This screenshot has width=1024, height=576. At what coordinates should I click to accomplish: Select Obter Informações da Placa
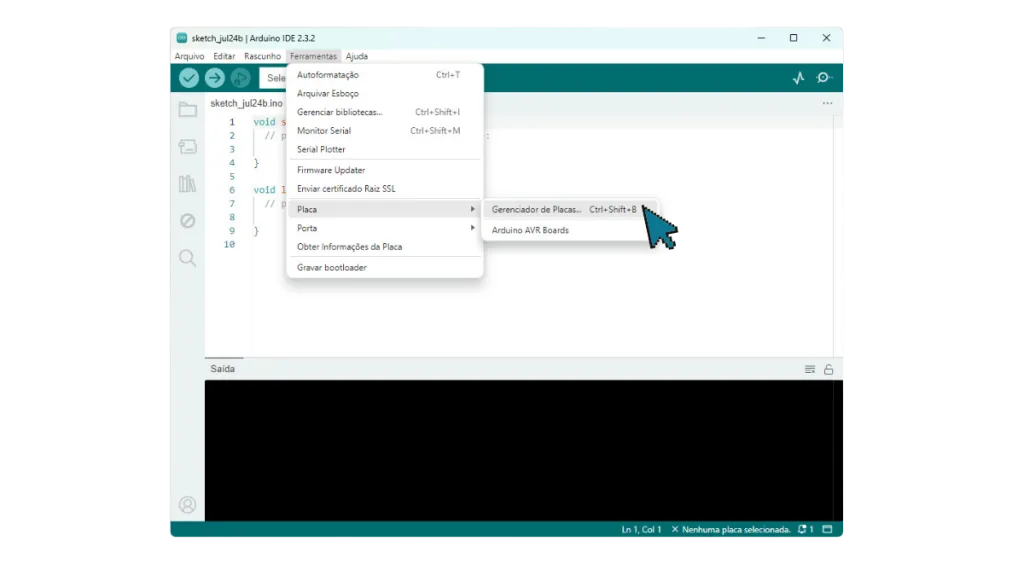pyautogui.click(x=385, y=247)
